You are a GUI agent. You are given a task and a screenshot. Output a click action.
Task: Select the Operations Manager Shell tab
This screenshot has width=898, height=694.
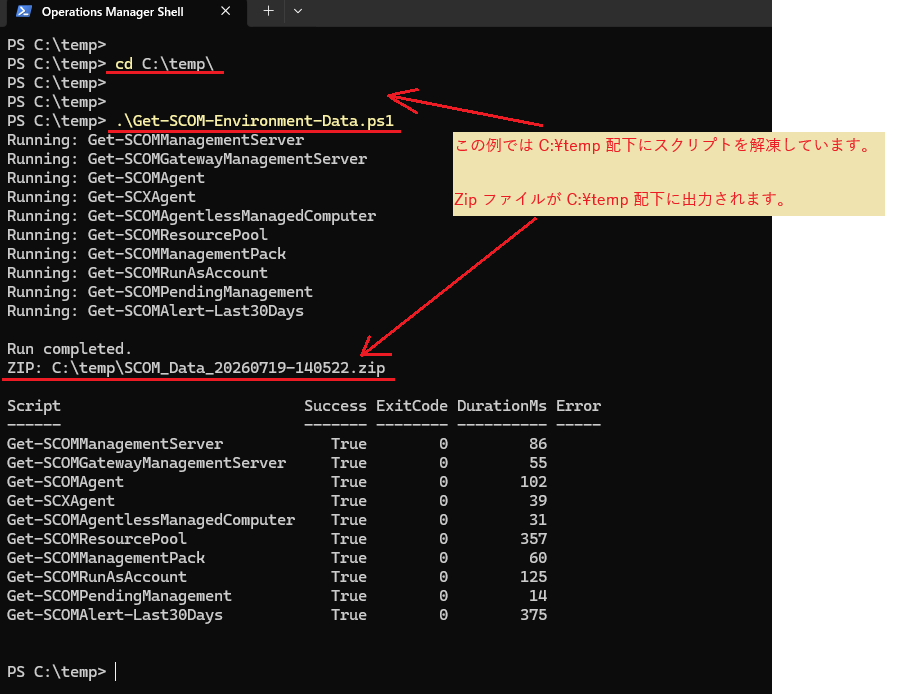tap(127, 12)
